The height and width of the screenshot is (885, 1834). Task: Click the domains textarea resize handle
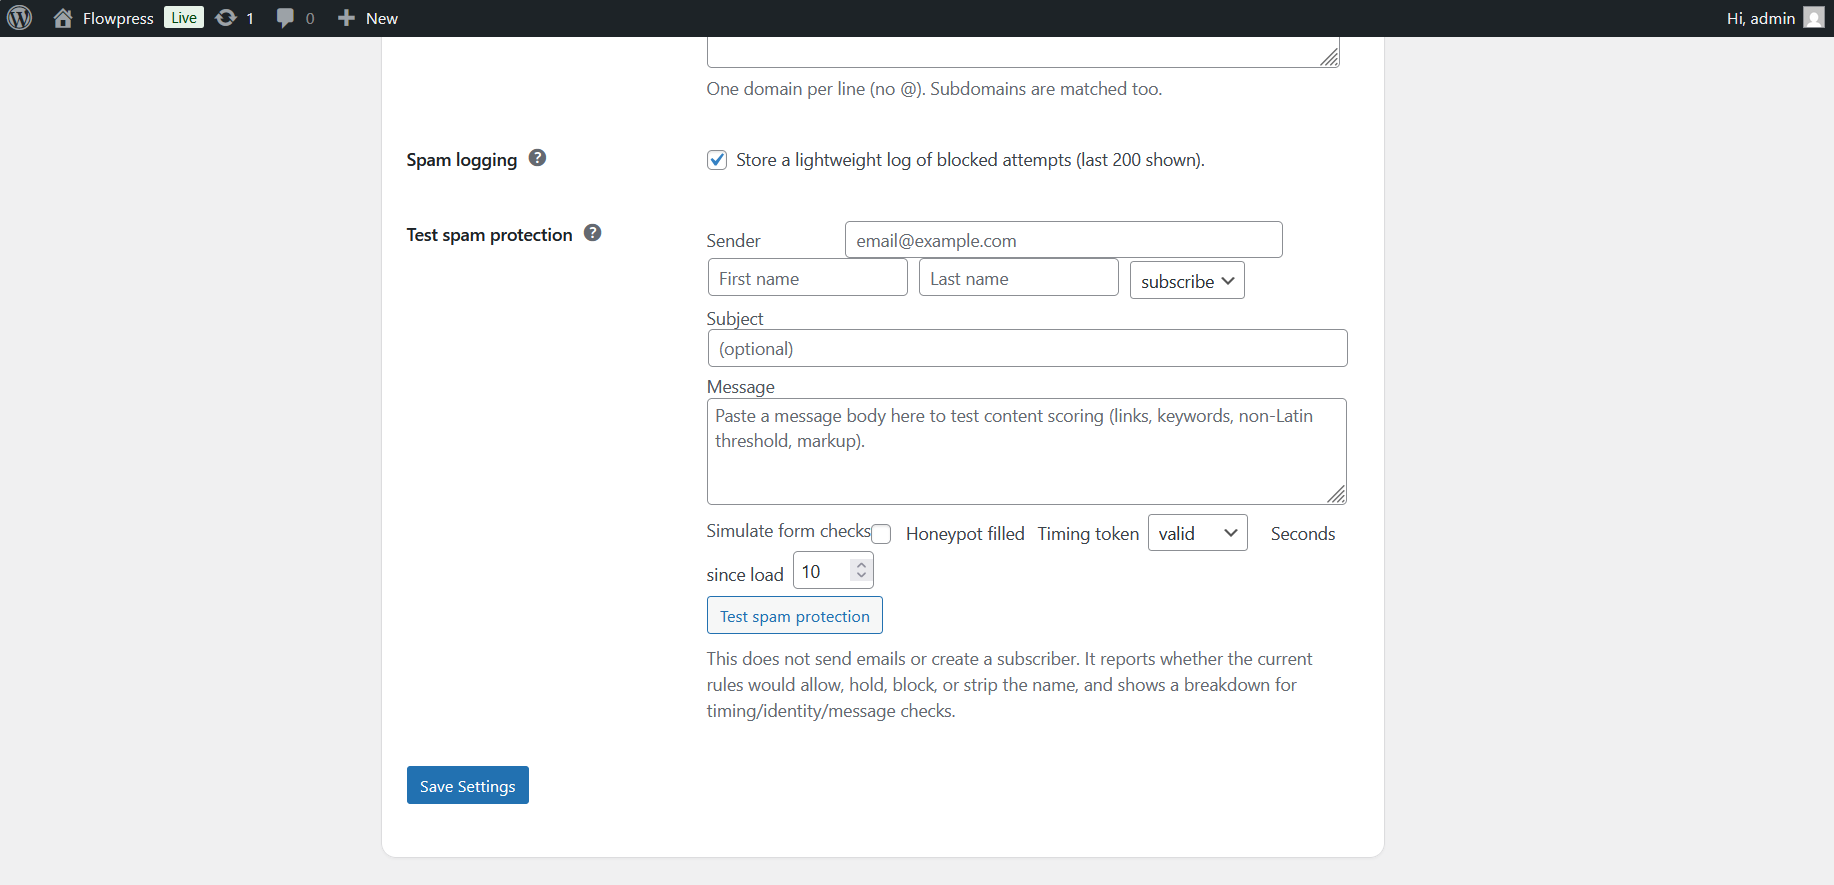coord(1329,57)
